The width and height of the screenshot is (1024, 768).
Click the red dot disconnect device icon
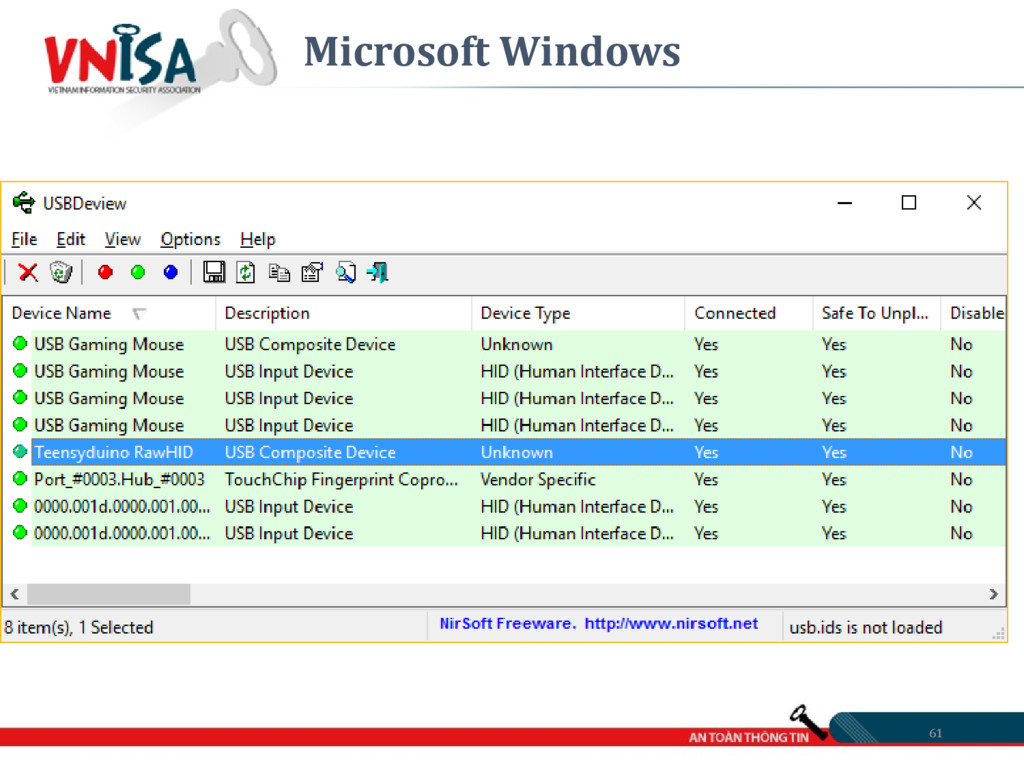pyautogui.click(x=105, y=272)
